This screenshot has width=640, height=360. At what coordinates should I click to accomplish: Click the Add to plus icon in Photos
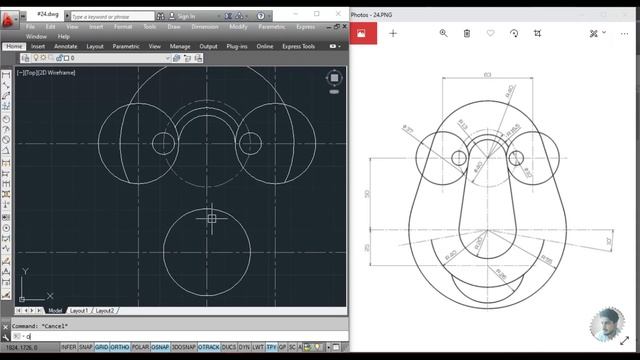pyautogui.click(x=393, y=33)
